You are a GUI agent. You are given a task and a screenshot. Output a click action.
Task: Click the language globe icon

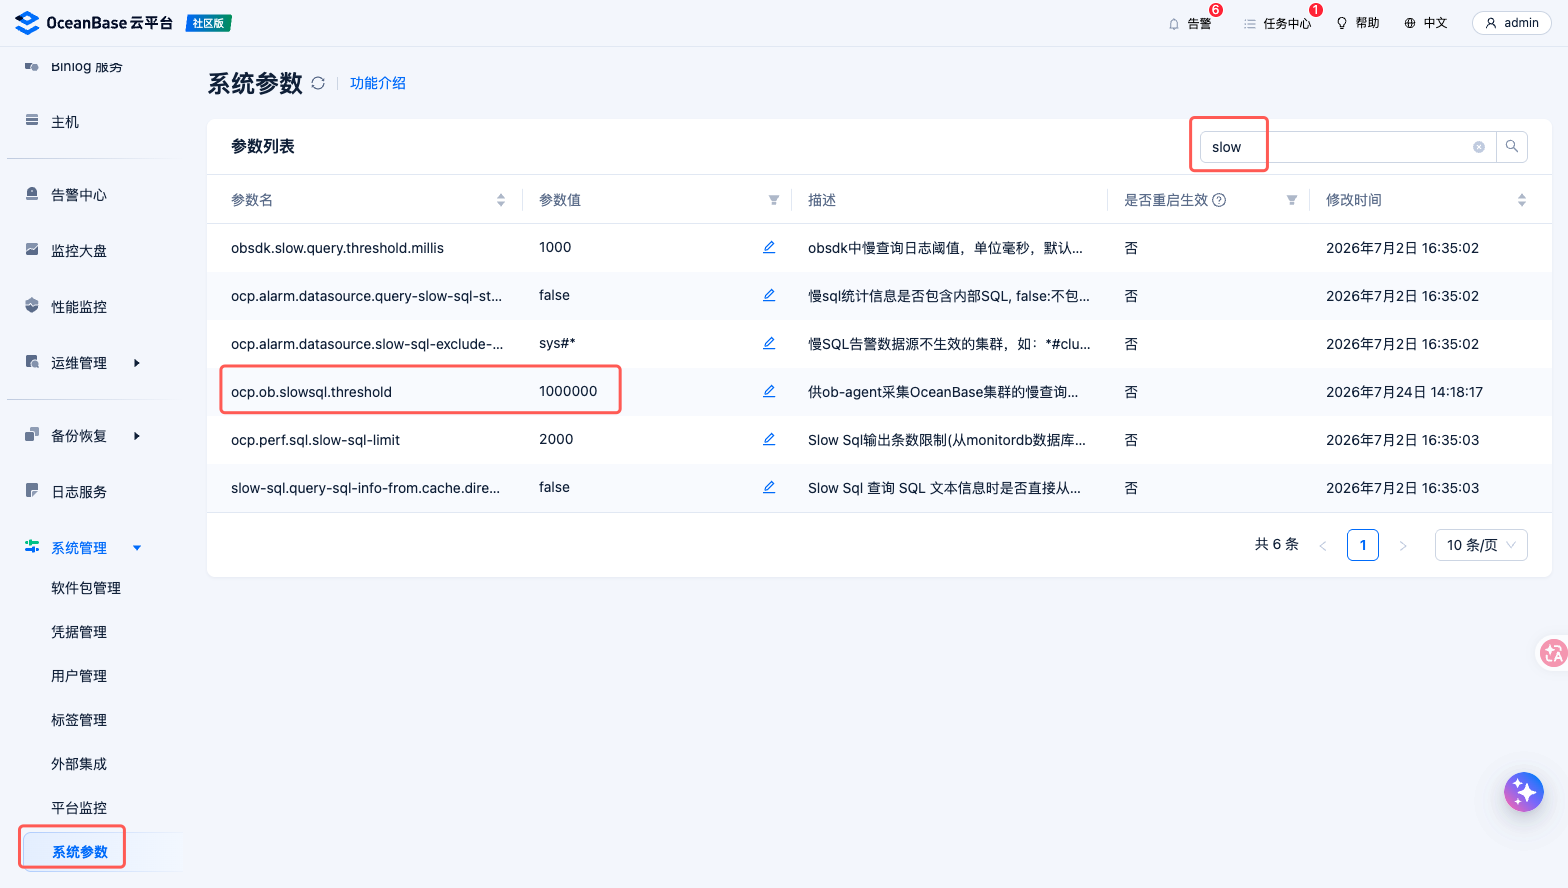tap(1410, 23)
